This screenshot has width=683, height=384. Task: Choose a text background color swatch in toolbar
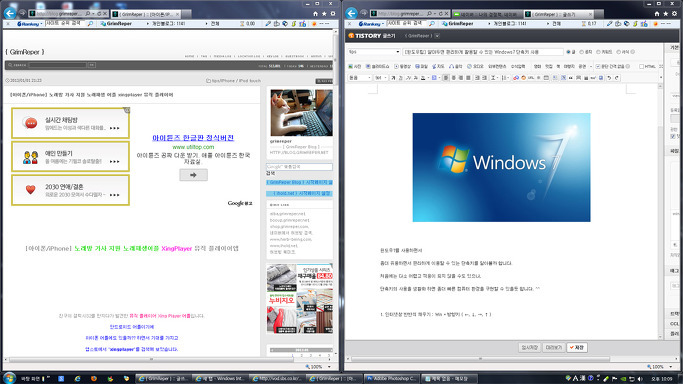coord(434,78)
